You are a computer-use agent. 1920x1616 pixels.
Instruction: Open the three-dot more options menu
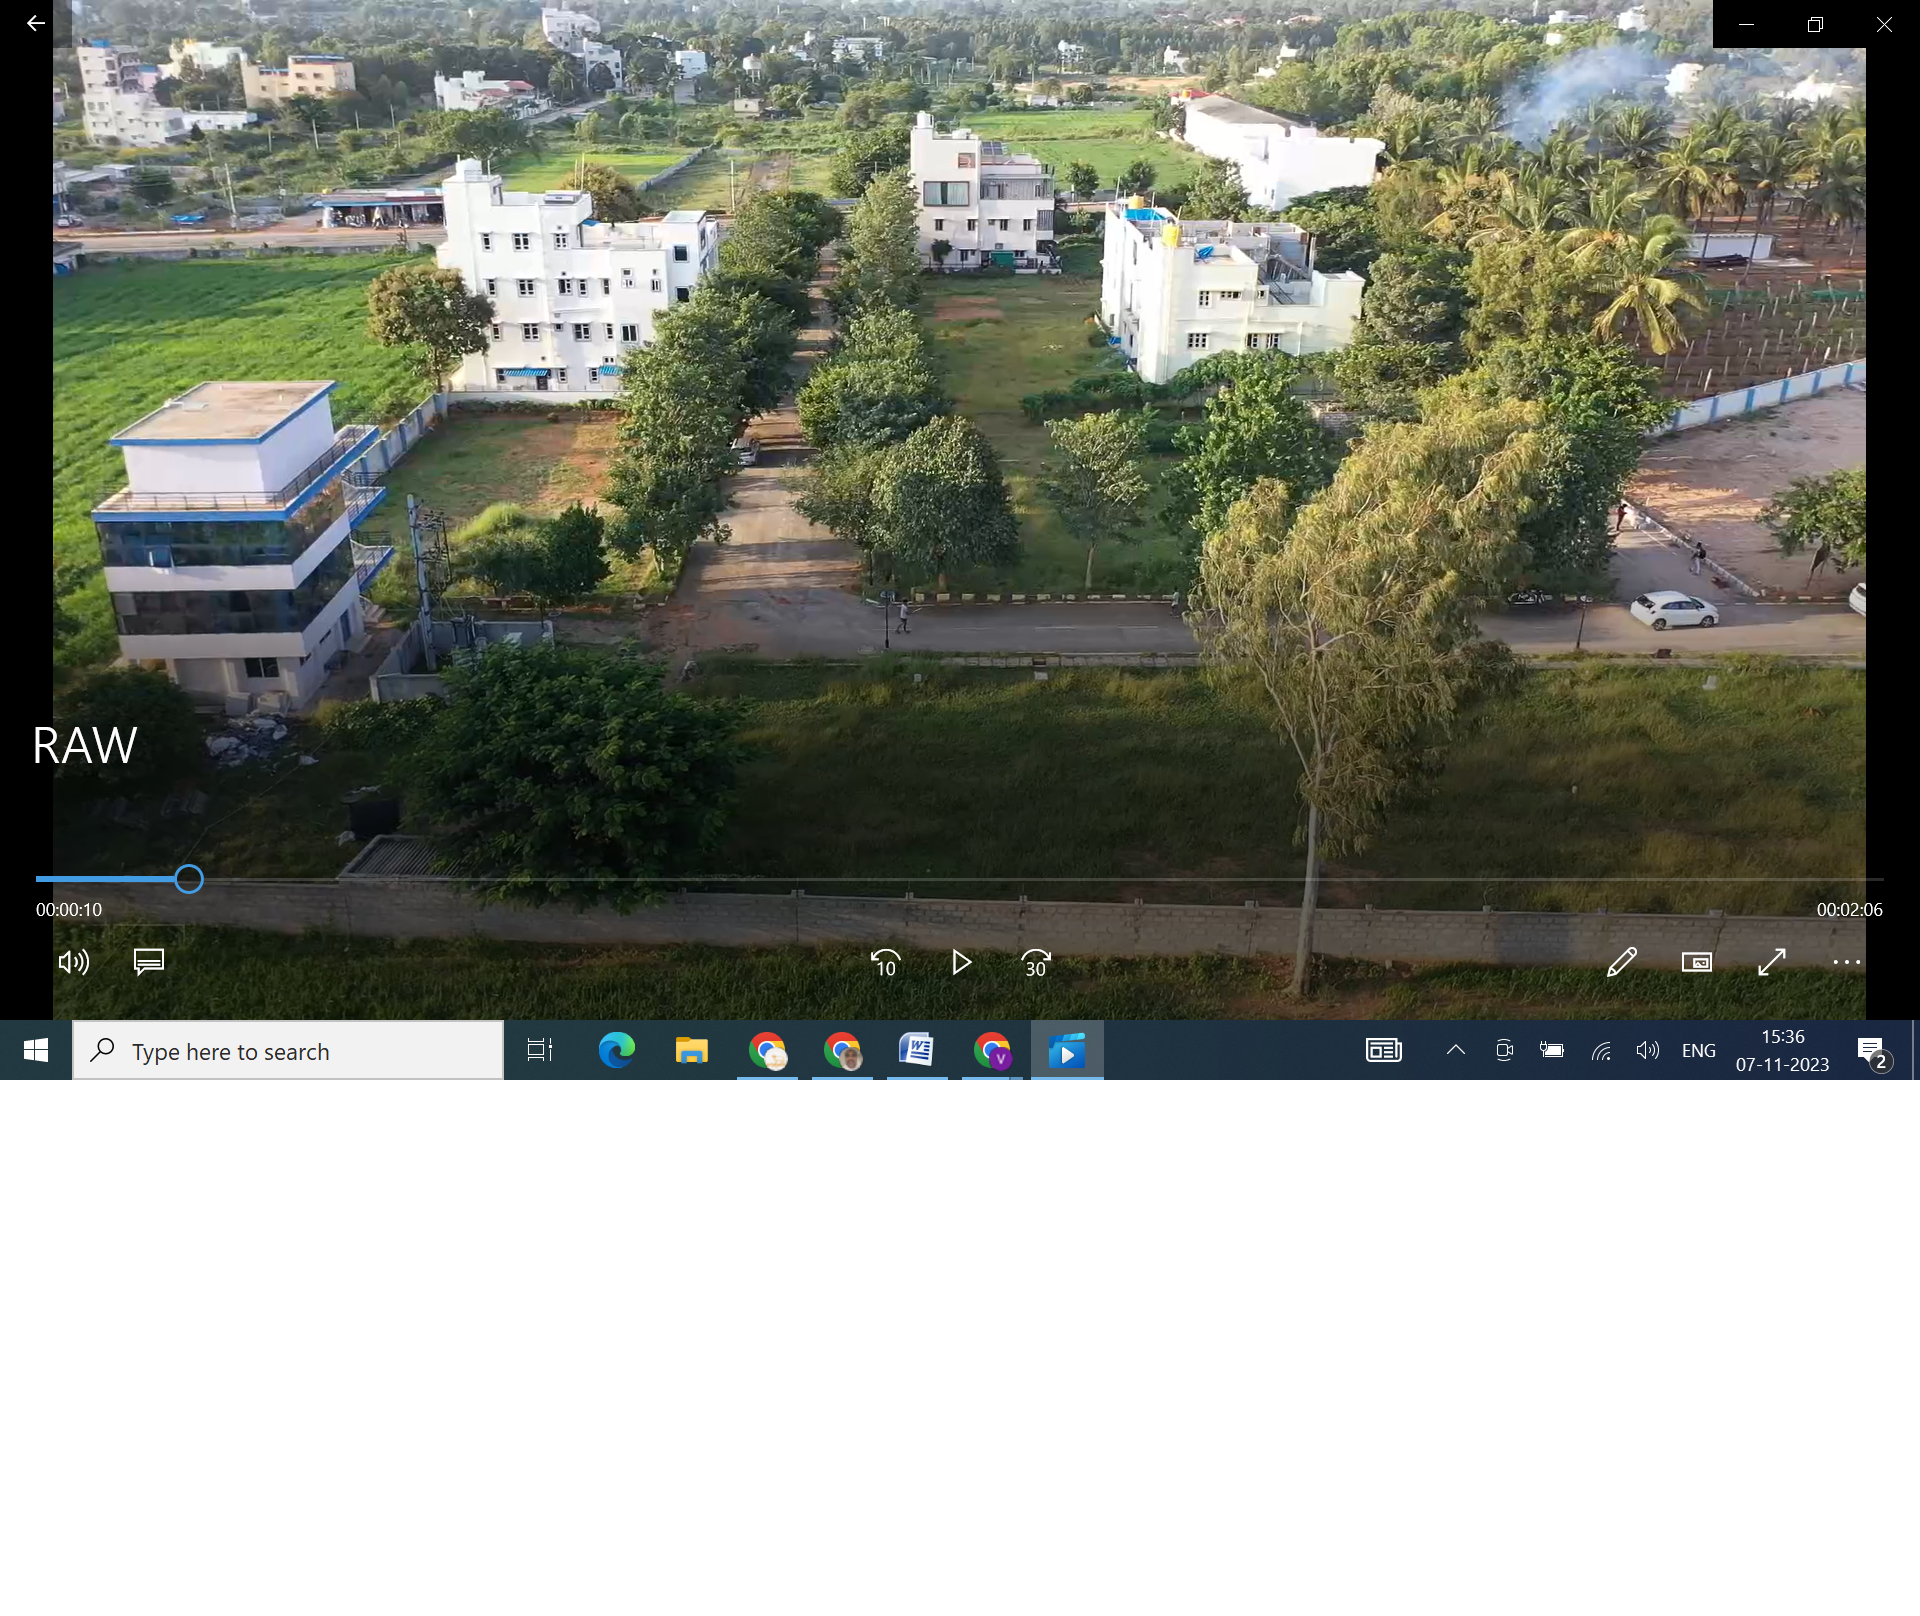click(x=1846, y=962)
